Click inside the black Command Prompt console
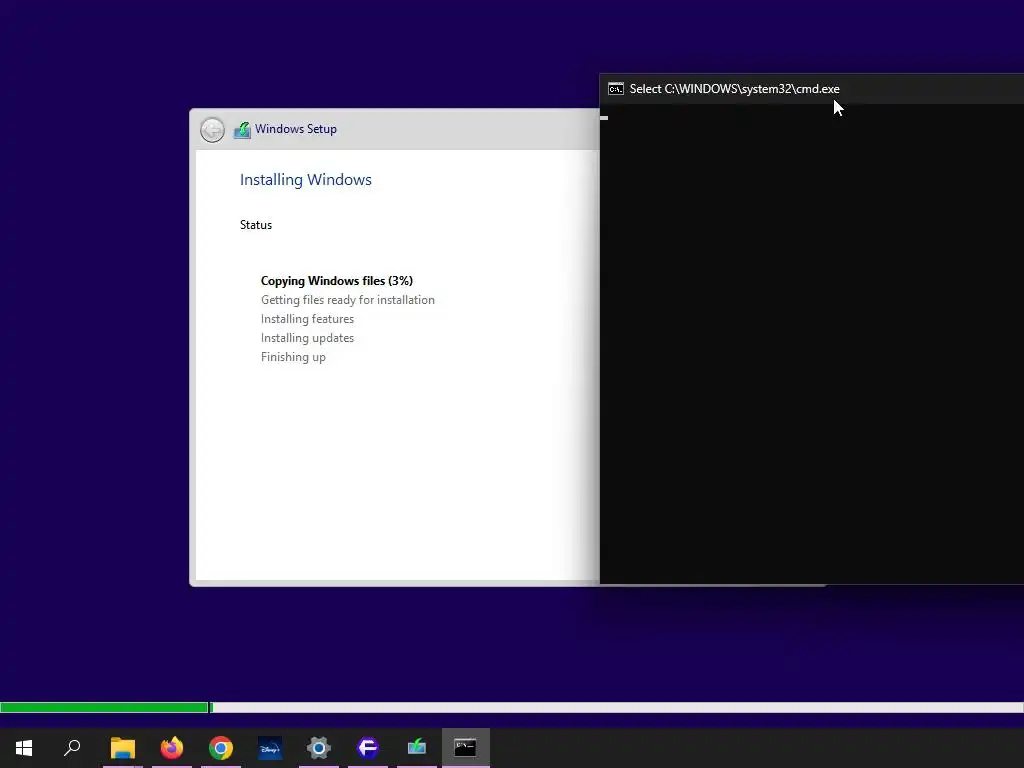Viewport: 1024px width, 768px height. [812, 344]
